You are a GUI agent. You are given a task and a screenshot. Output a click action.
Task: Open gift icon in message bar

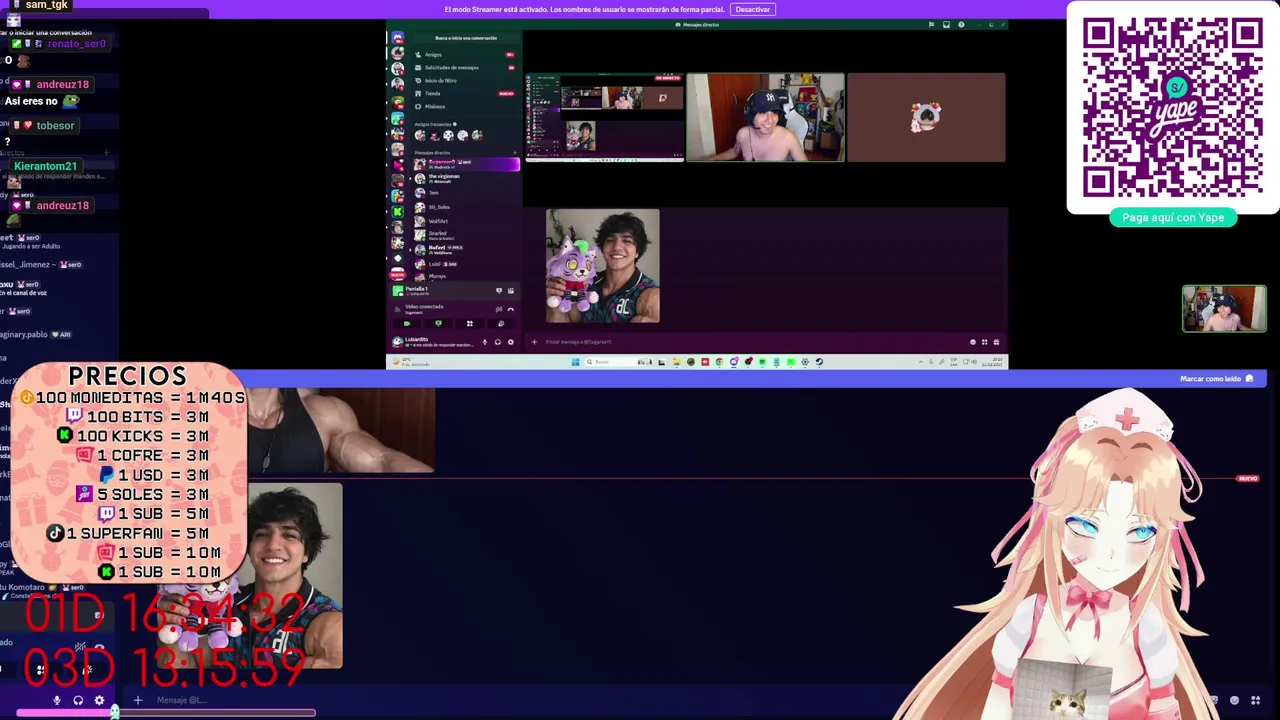(x=996, y=342)
